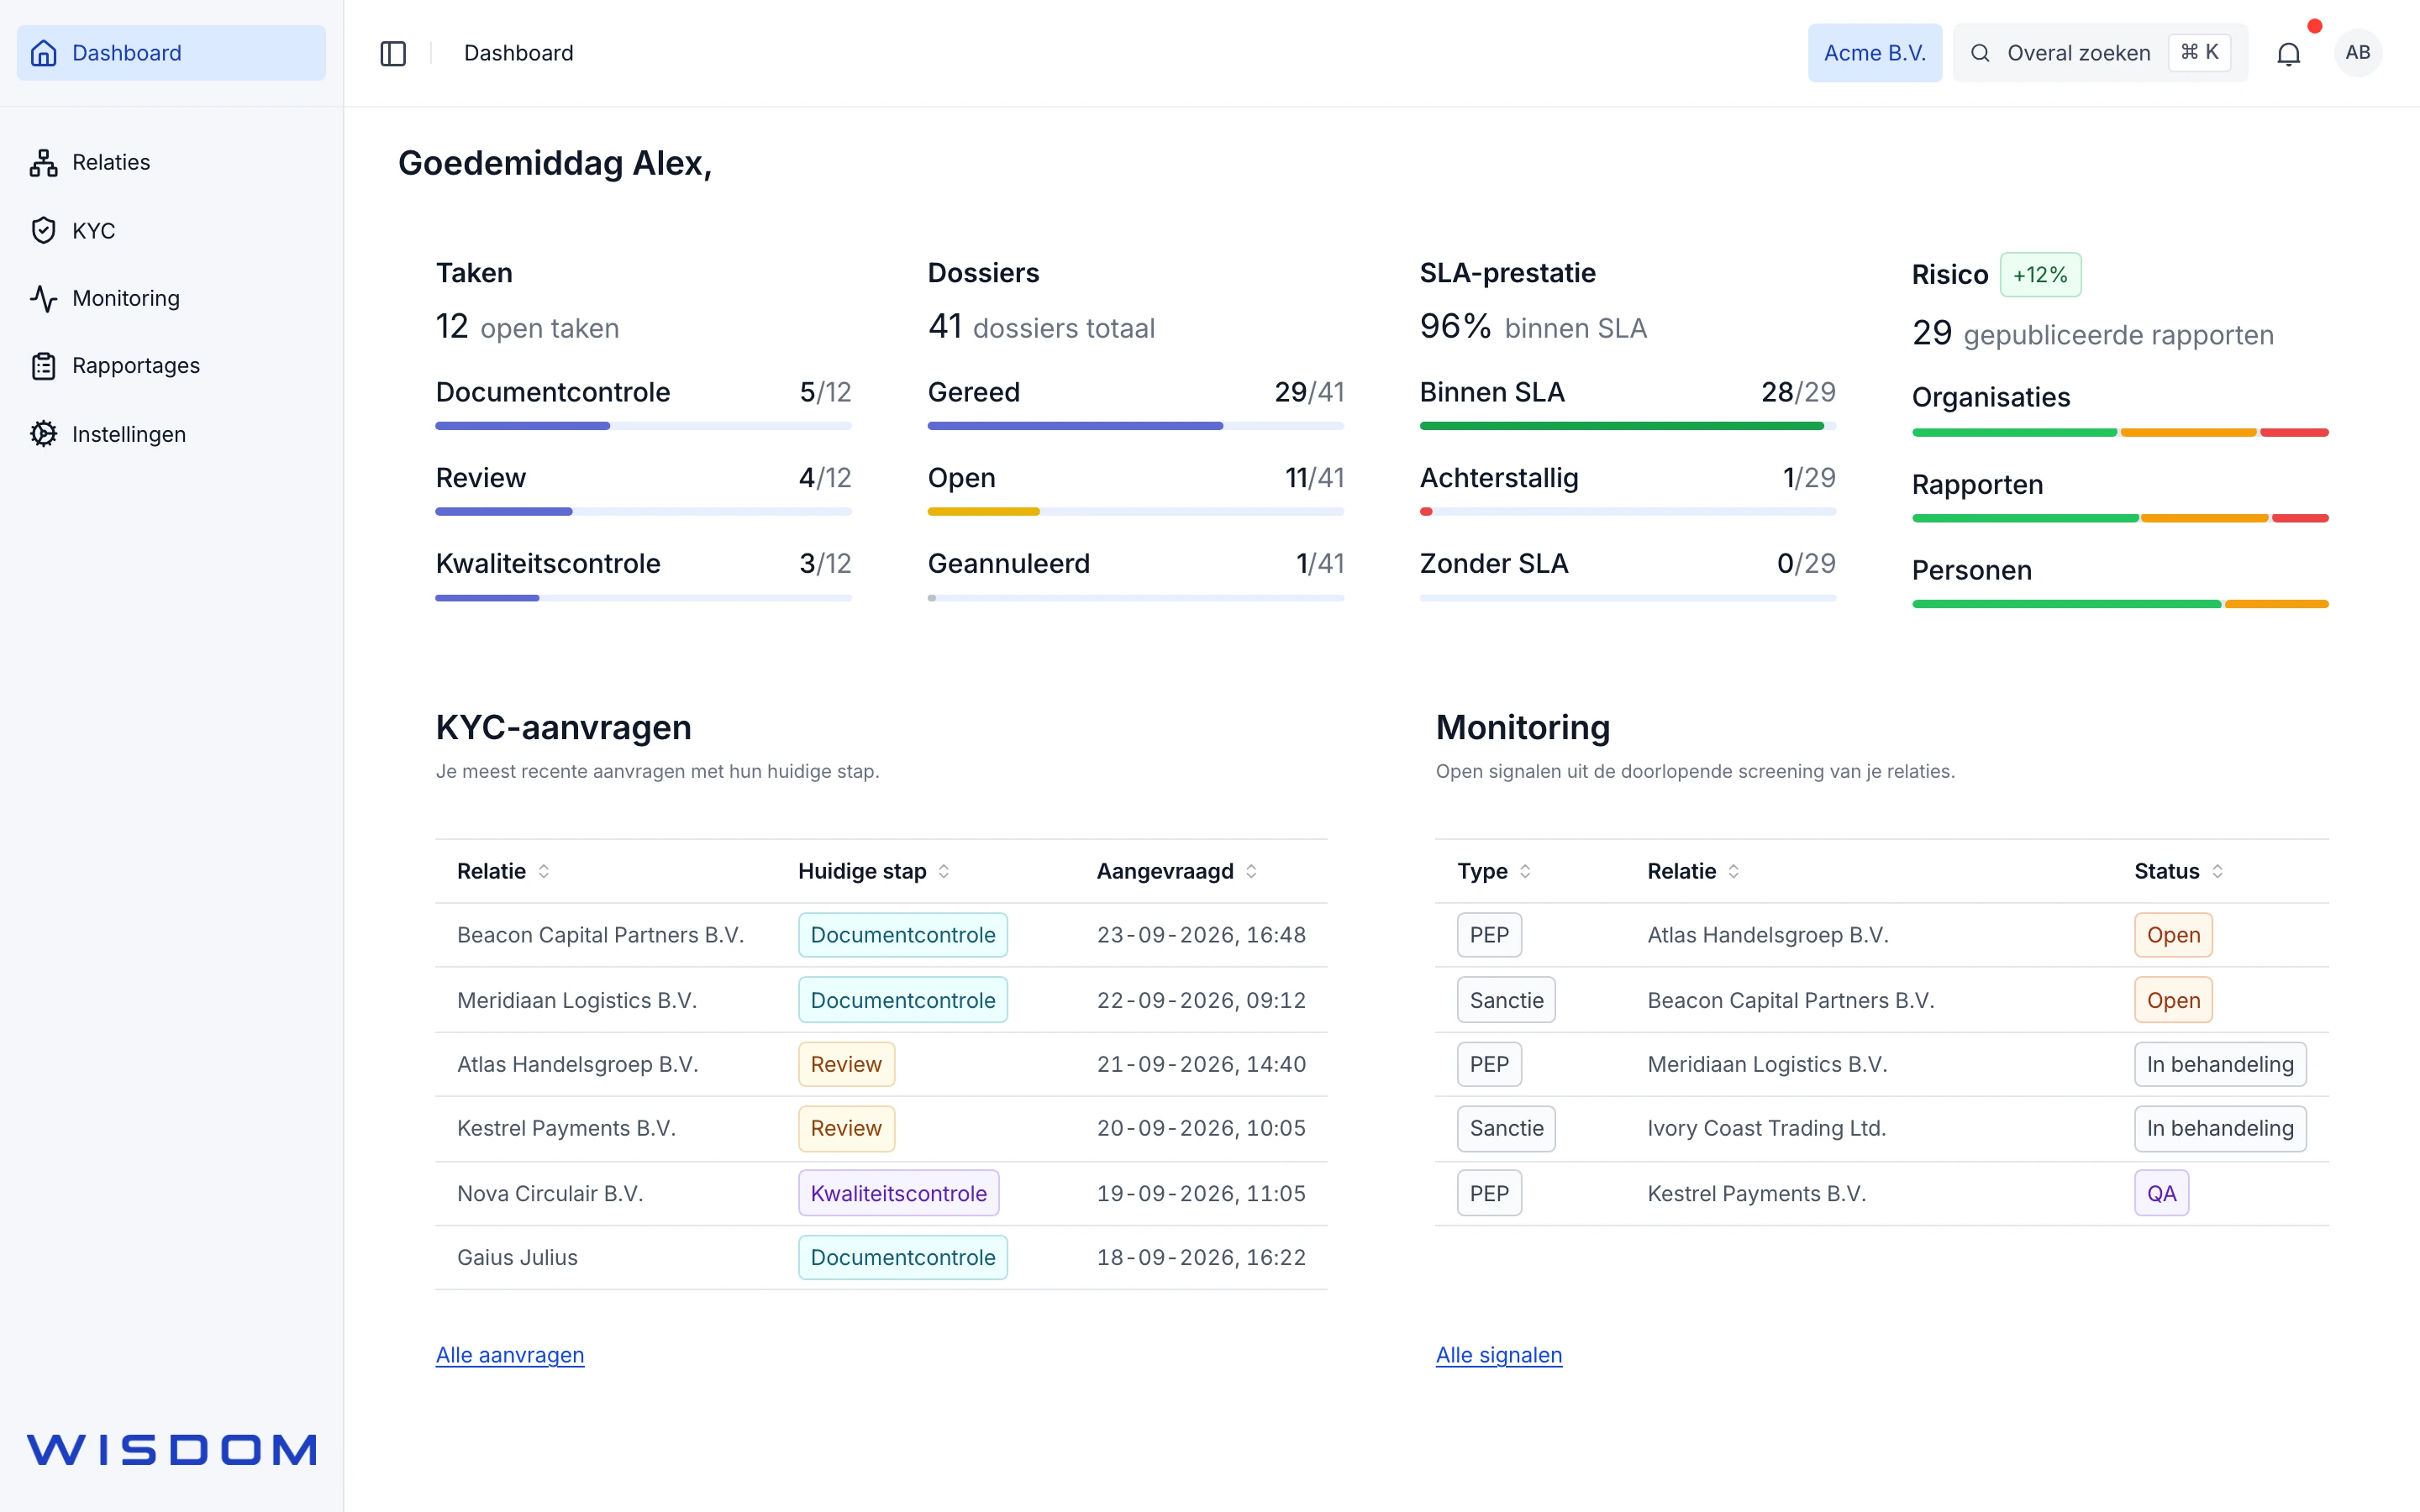Click the Instellingen gear icon
The image size is (2420, 1512).
pos(43,434)
